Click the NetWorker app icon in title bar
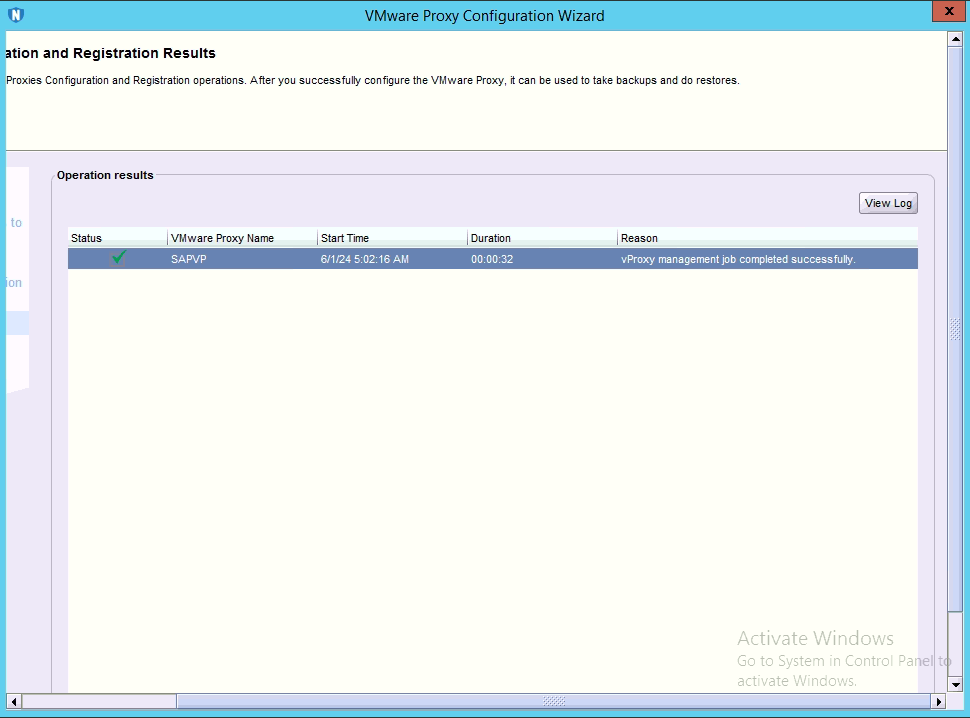Viewport: 970px width, 718px height. 15,15
